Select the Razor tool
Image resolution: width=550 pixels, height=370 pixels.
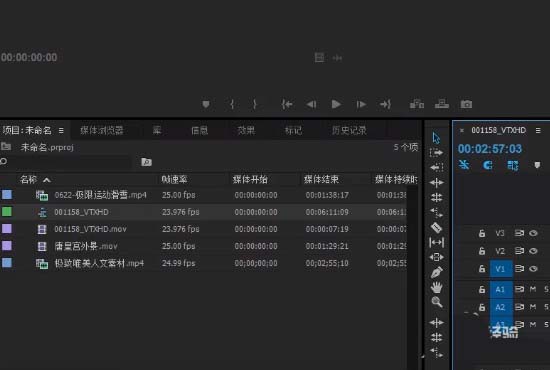[436, 227]
